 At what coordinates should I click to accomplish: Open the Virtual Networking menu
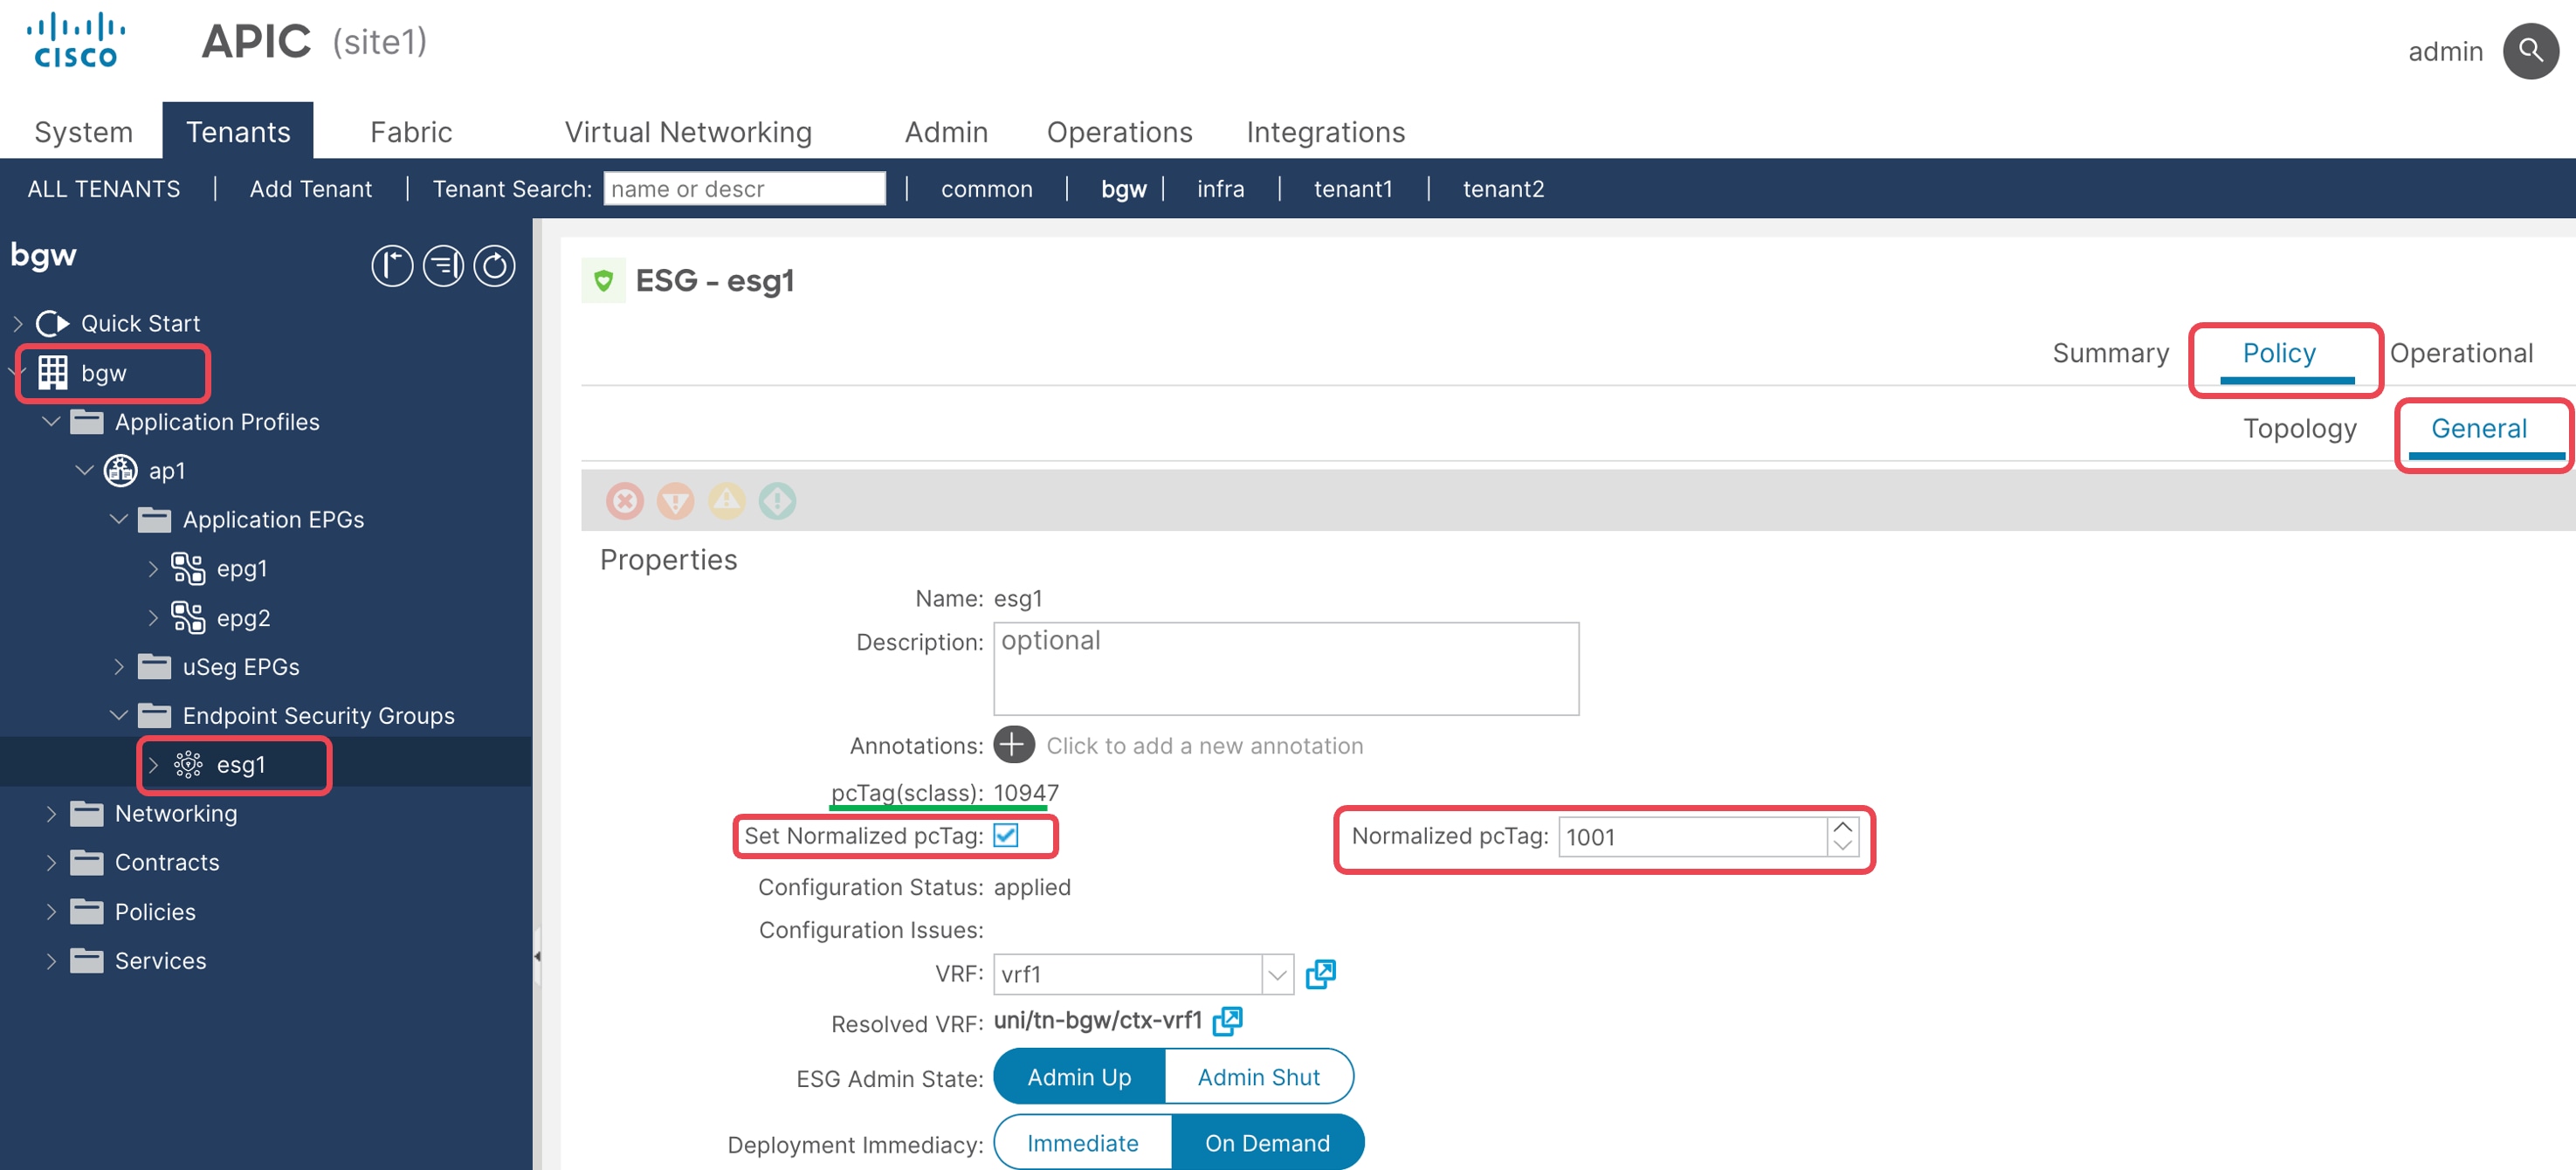click(x=688, y=132)
